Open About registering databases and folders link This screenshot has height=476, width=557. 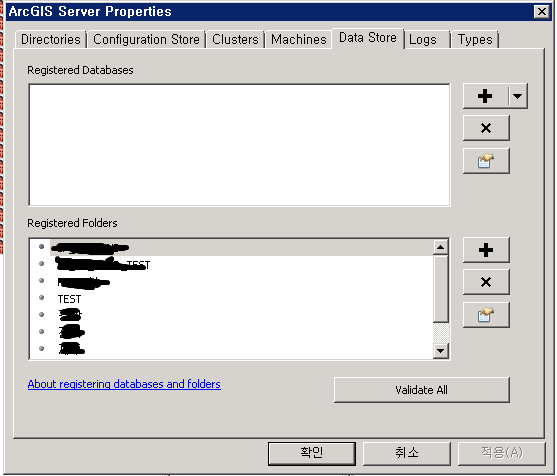124,384
